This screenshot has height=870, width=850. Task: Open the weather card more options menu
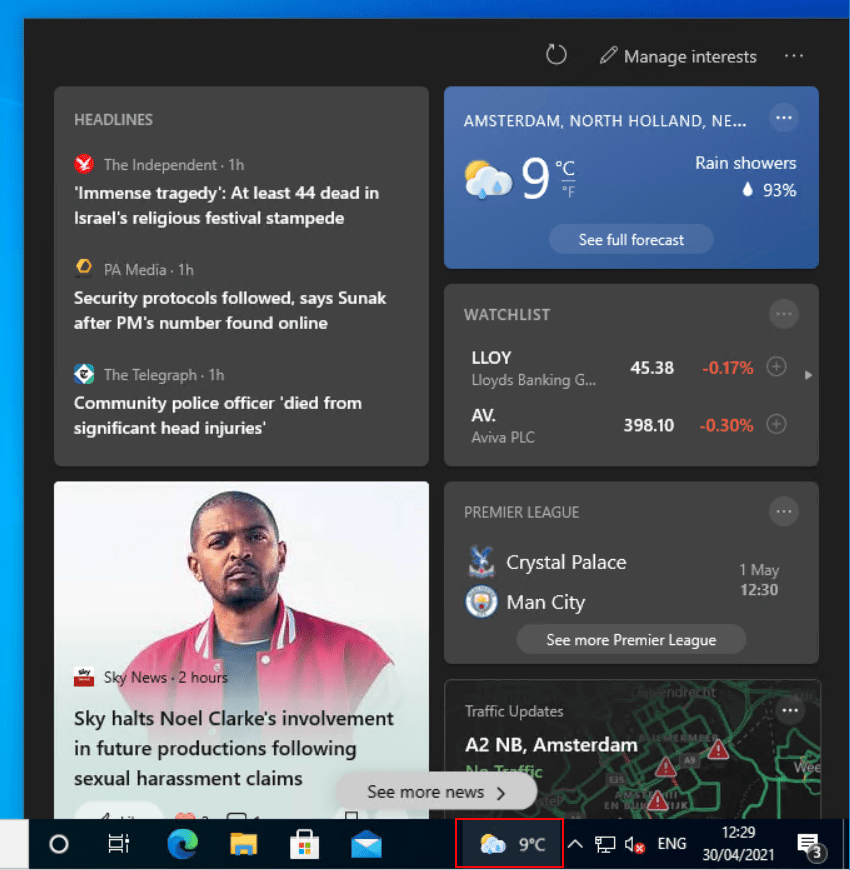(784, 118)
